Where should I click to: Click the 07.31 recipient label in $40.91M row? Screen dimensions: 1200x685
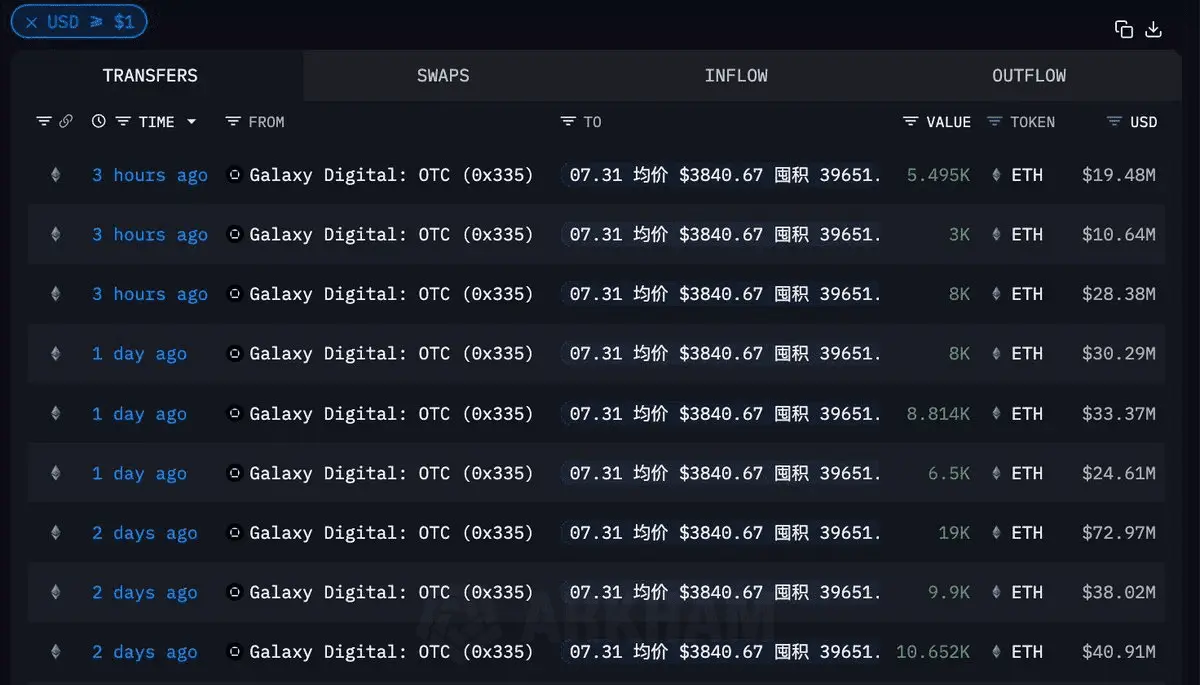(725, 652)
